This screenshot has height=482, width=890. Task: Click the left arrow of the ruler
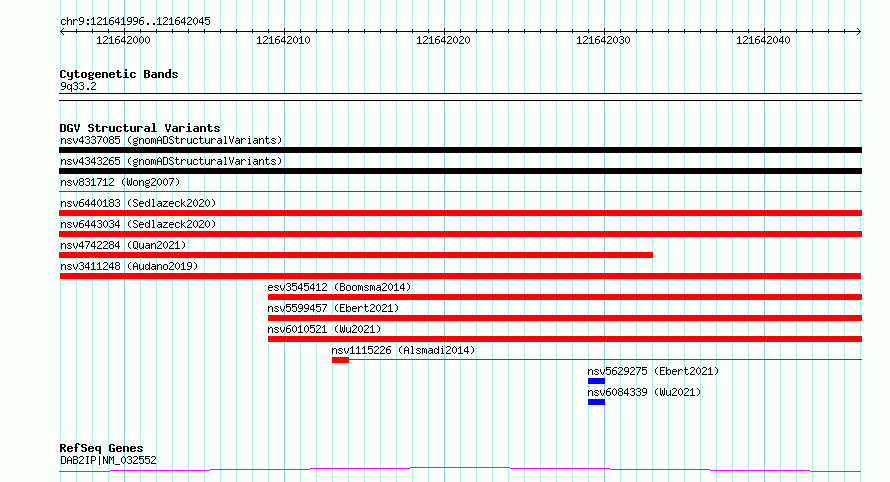click(x=62, y=32)
